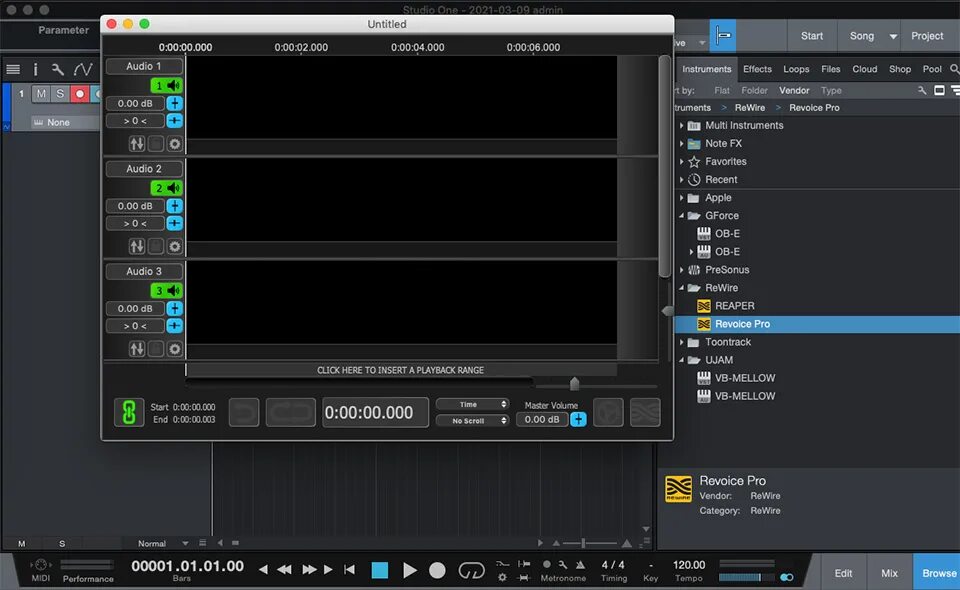Image resolution: width=960 pixels, height=590 pixels.
Task: Mute Audio 2 track speaker button
Action: [x=167, y=188]
